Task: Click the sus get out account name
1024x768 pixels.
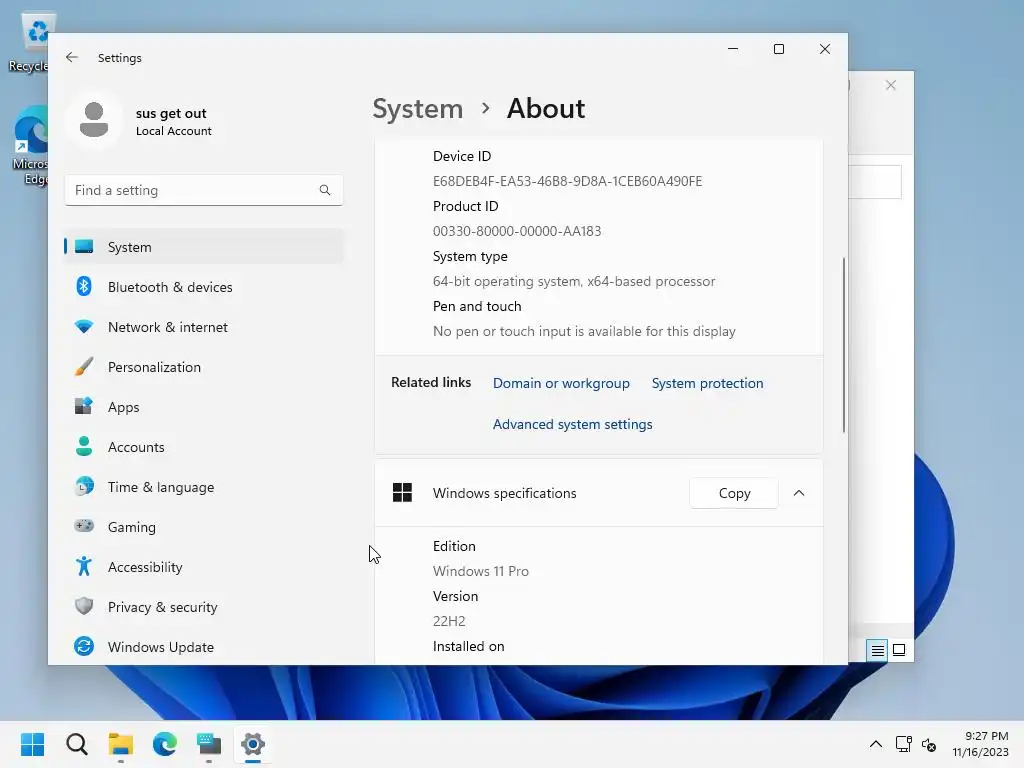Action: coord(171,113)
